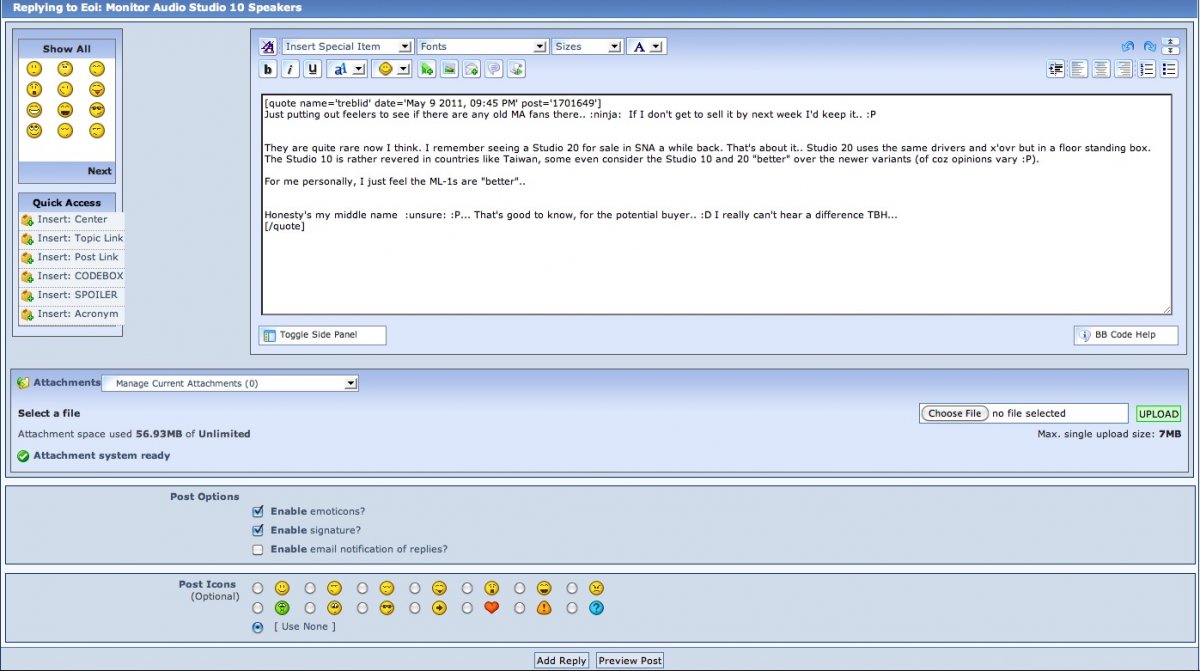The width and height of the screenshot is (1200, 671).
Task: Toggle Enable emoticons checkbox
Action: coord(258,511)
